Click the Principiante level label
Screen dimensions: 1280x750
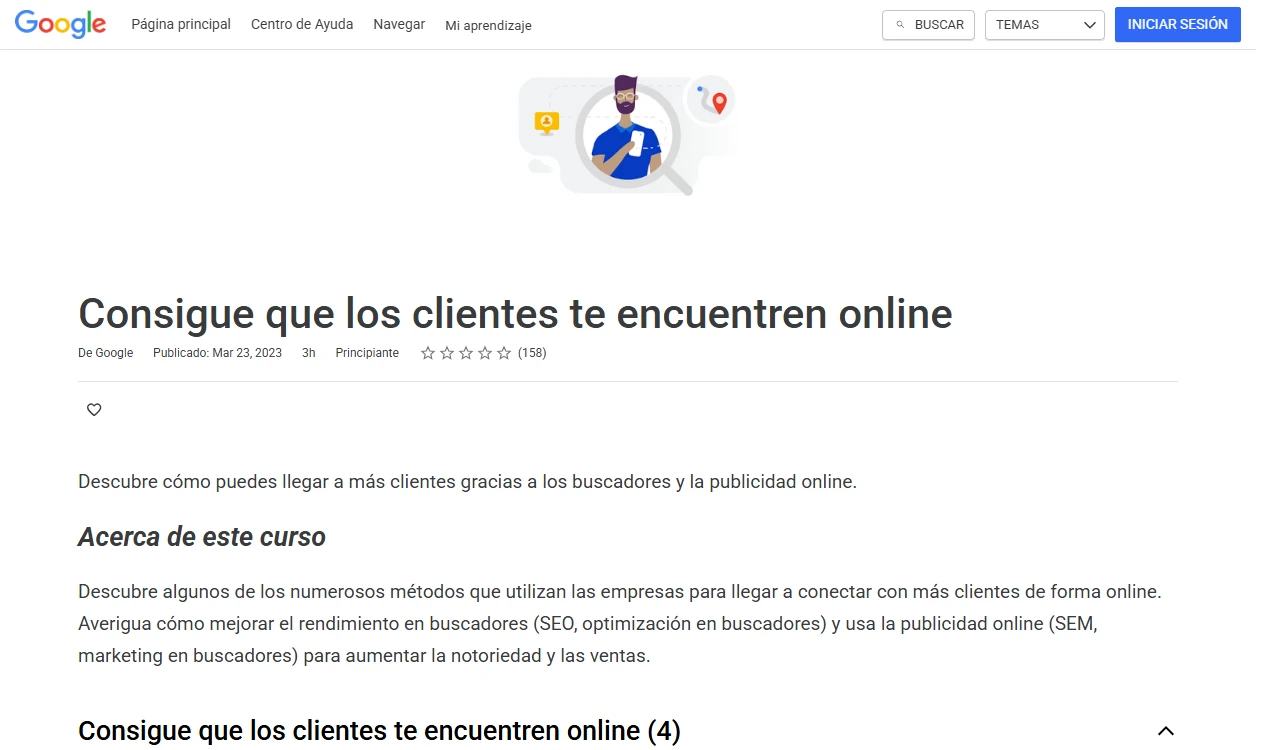367,353
